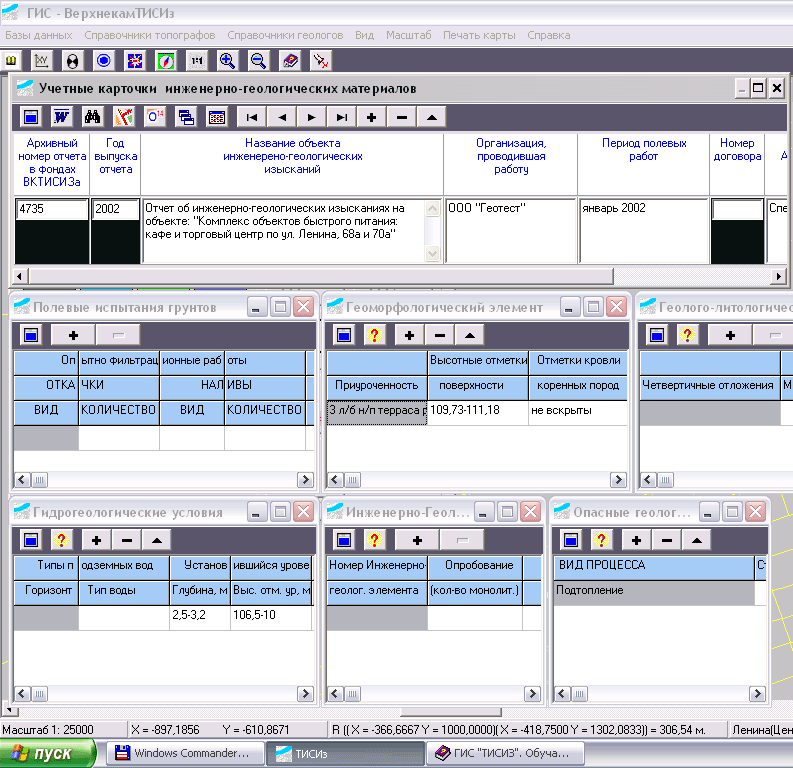Click help icon in Инженерно-Геол window
Viewport: 793px width, 768px height.
pyautogui.click(x=374, y=540)
